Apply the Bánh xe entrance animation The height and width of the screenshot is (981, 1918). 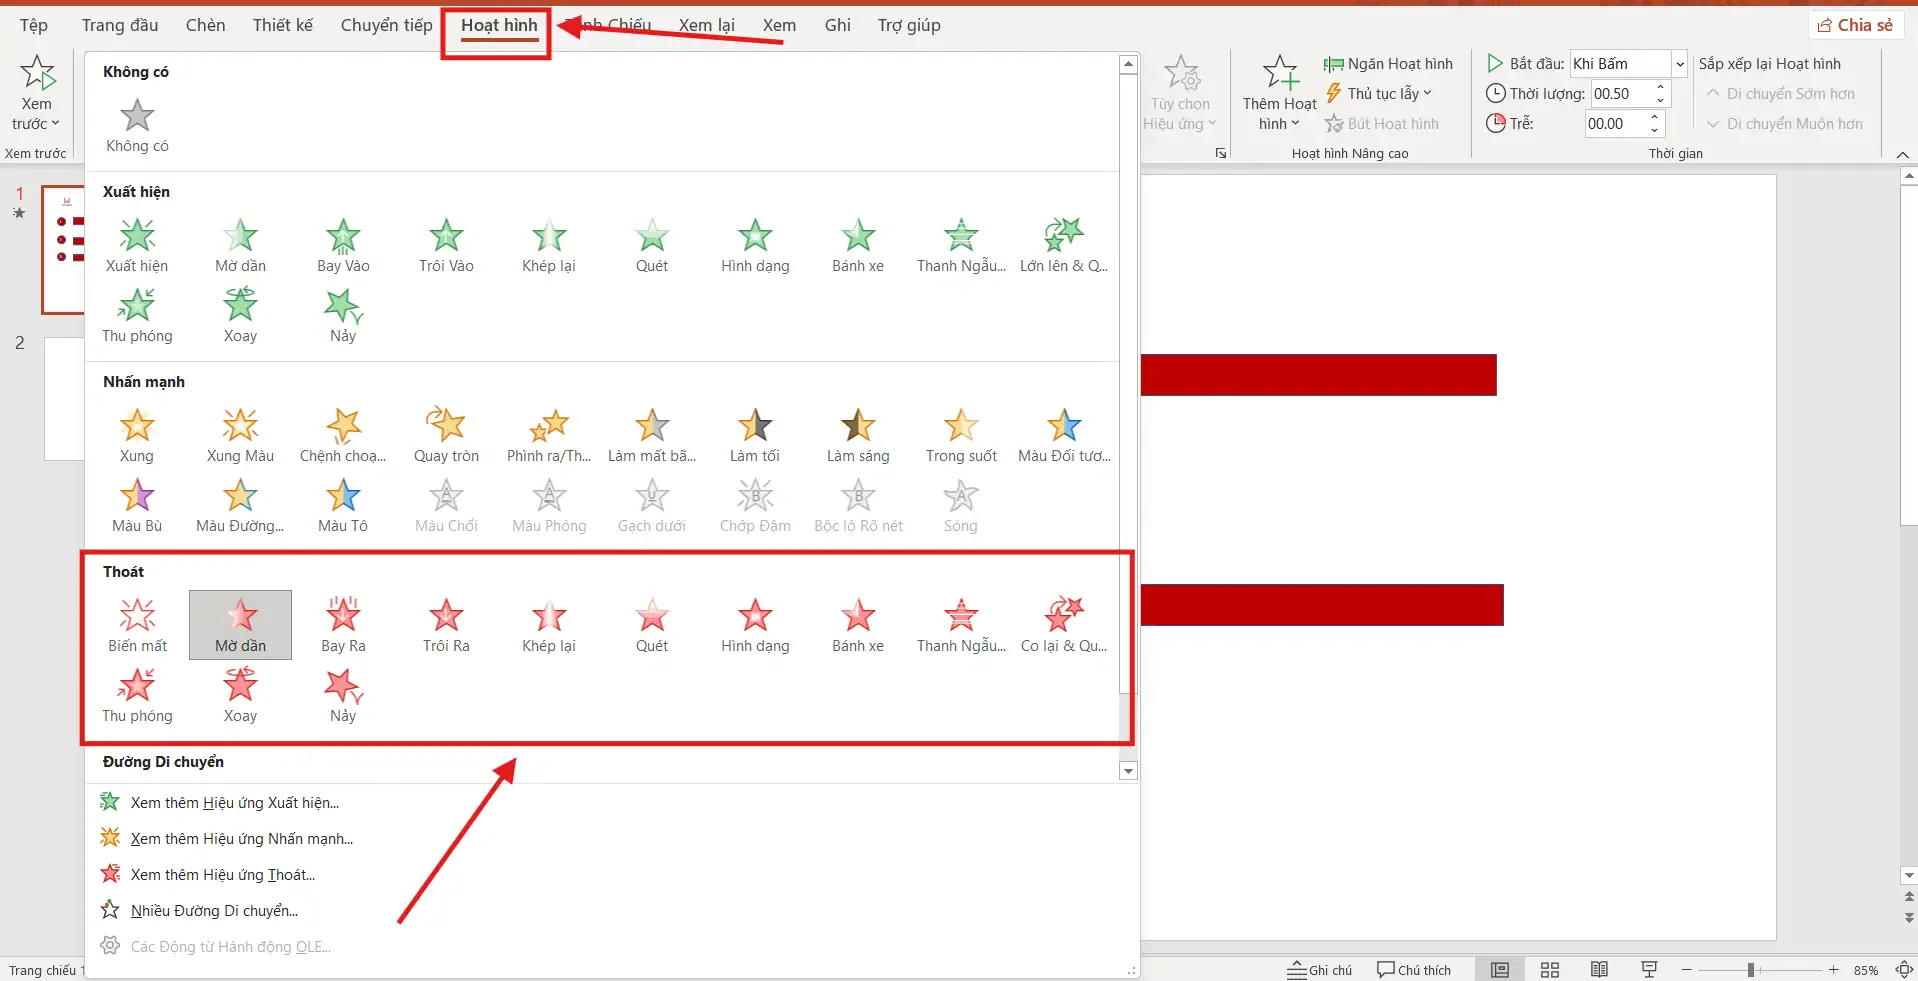pos(857,245)
